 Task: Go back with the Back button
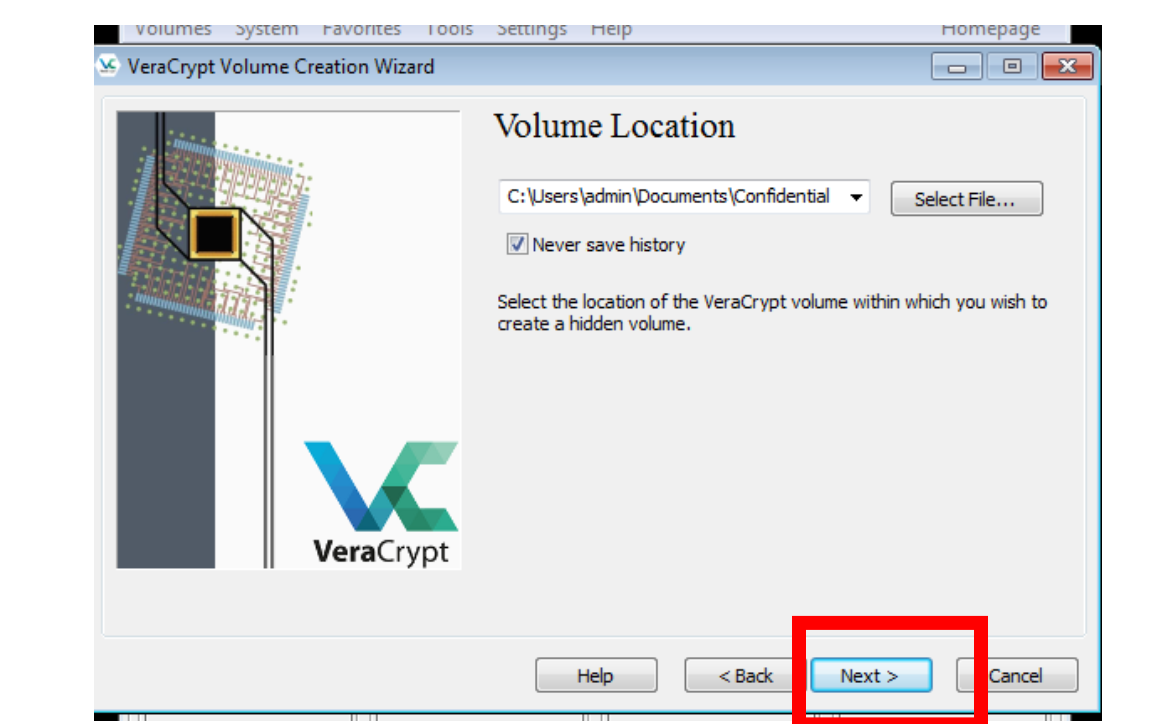[x=745, y=675]
